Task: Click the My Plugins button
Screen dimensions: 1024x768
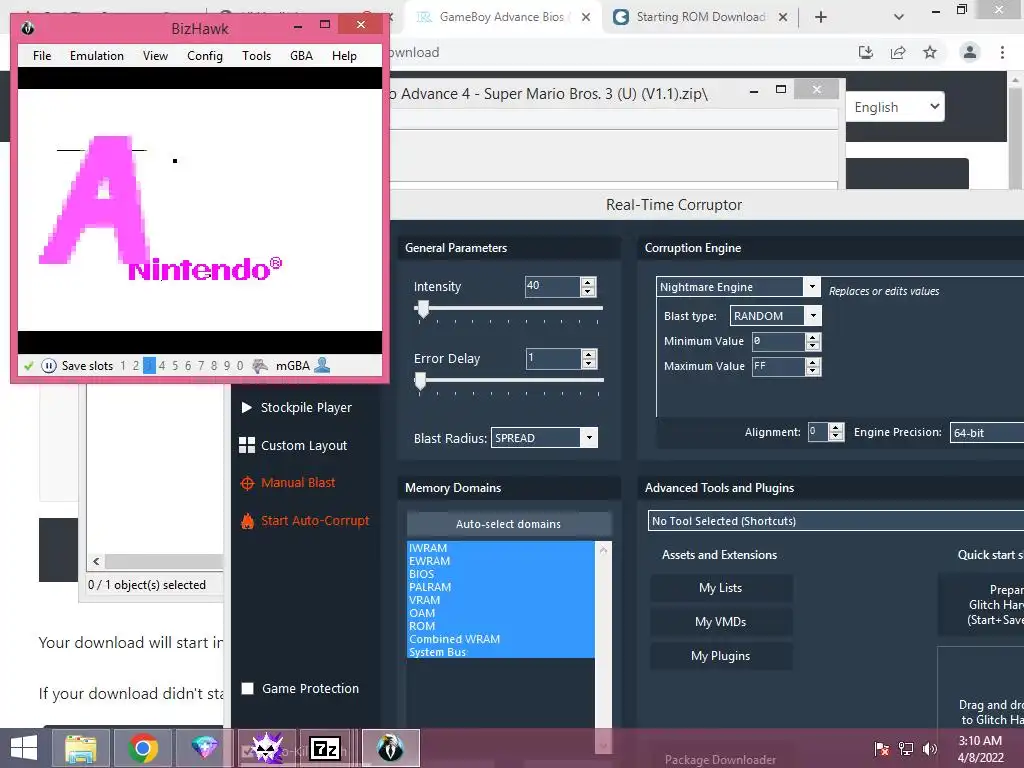Action: coord(720,656)
